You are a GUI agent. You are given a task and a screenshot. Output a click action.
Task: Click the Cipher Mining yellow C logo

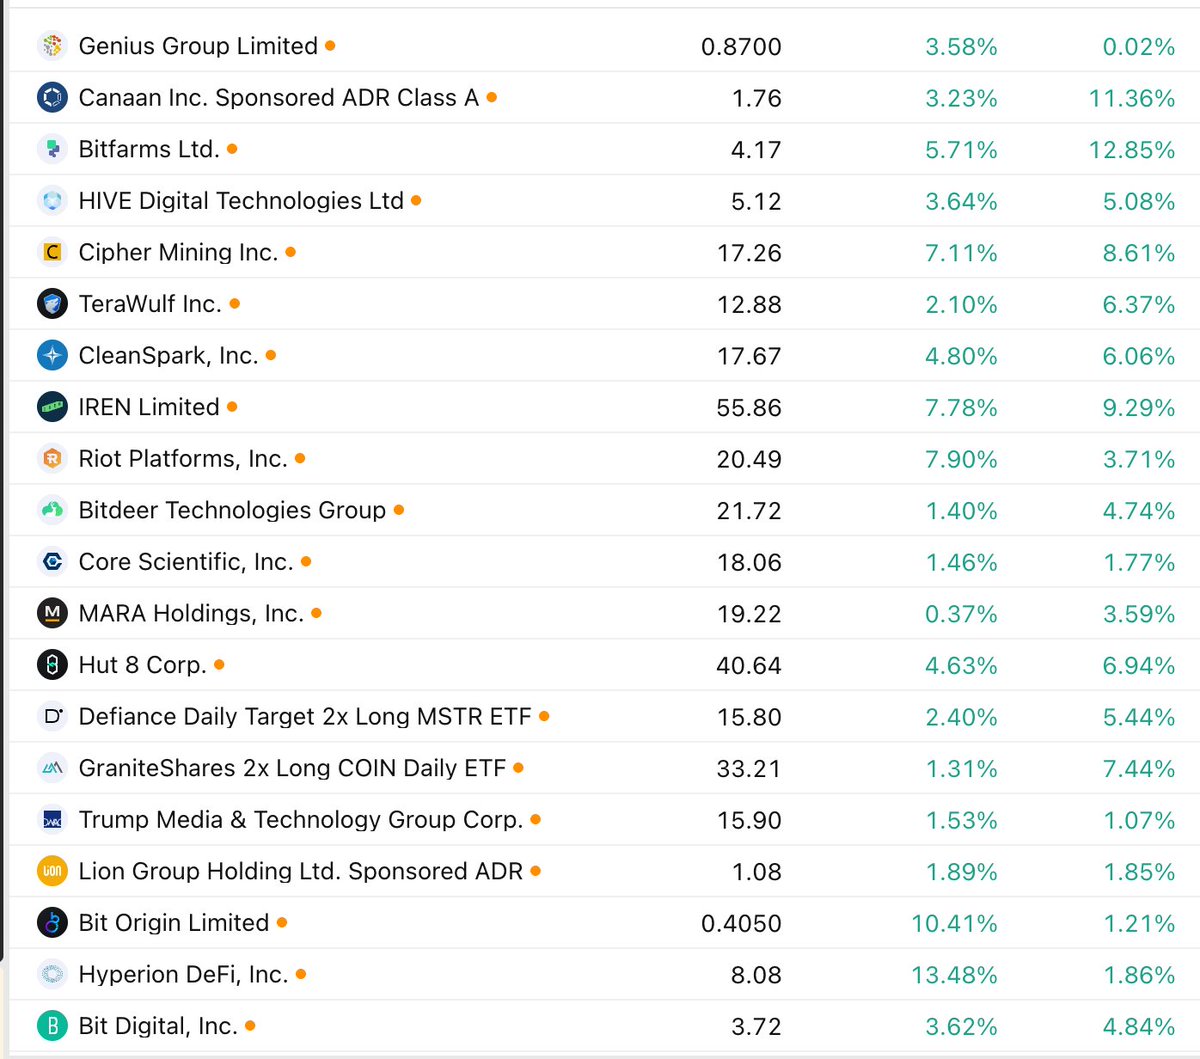point(52,253)
